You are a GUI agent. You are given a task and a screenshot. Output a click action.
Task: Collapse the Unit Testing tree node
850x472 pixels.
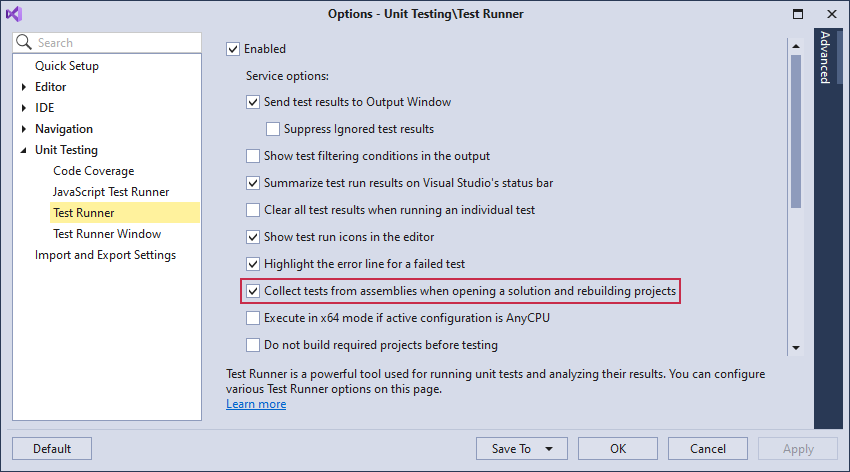[x=24, y=150]
